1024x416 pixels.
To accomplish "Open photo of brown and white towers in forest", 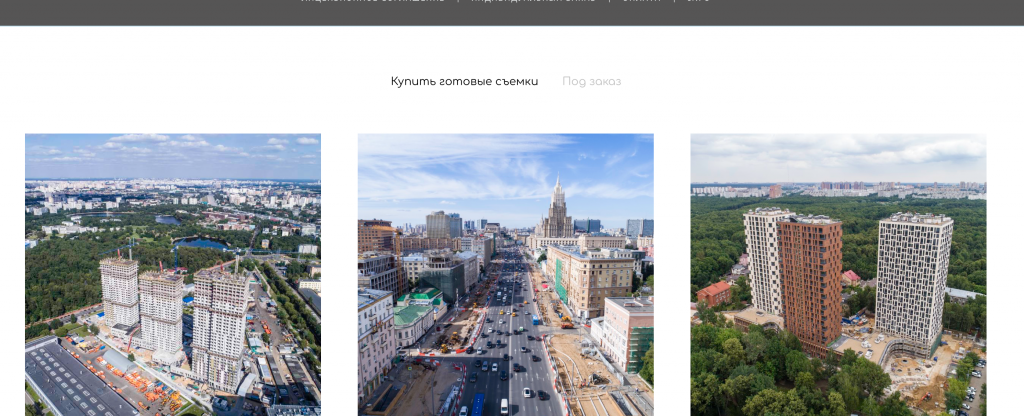I will coord(839,275).
